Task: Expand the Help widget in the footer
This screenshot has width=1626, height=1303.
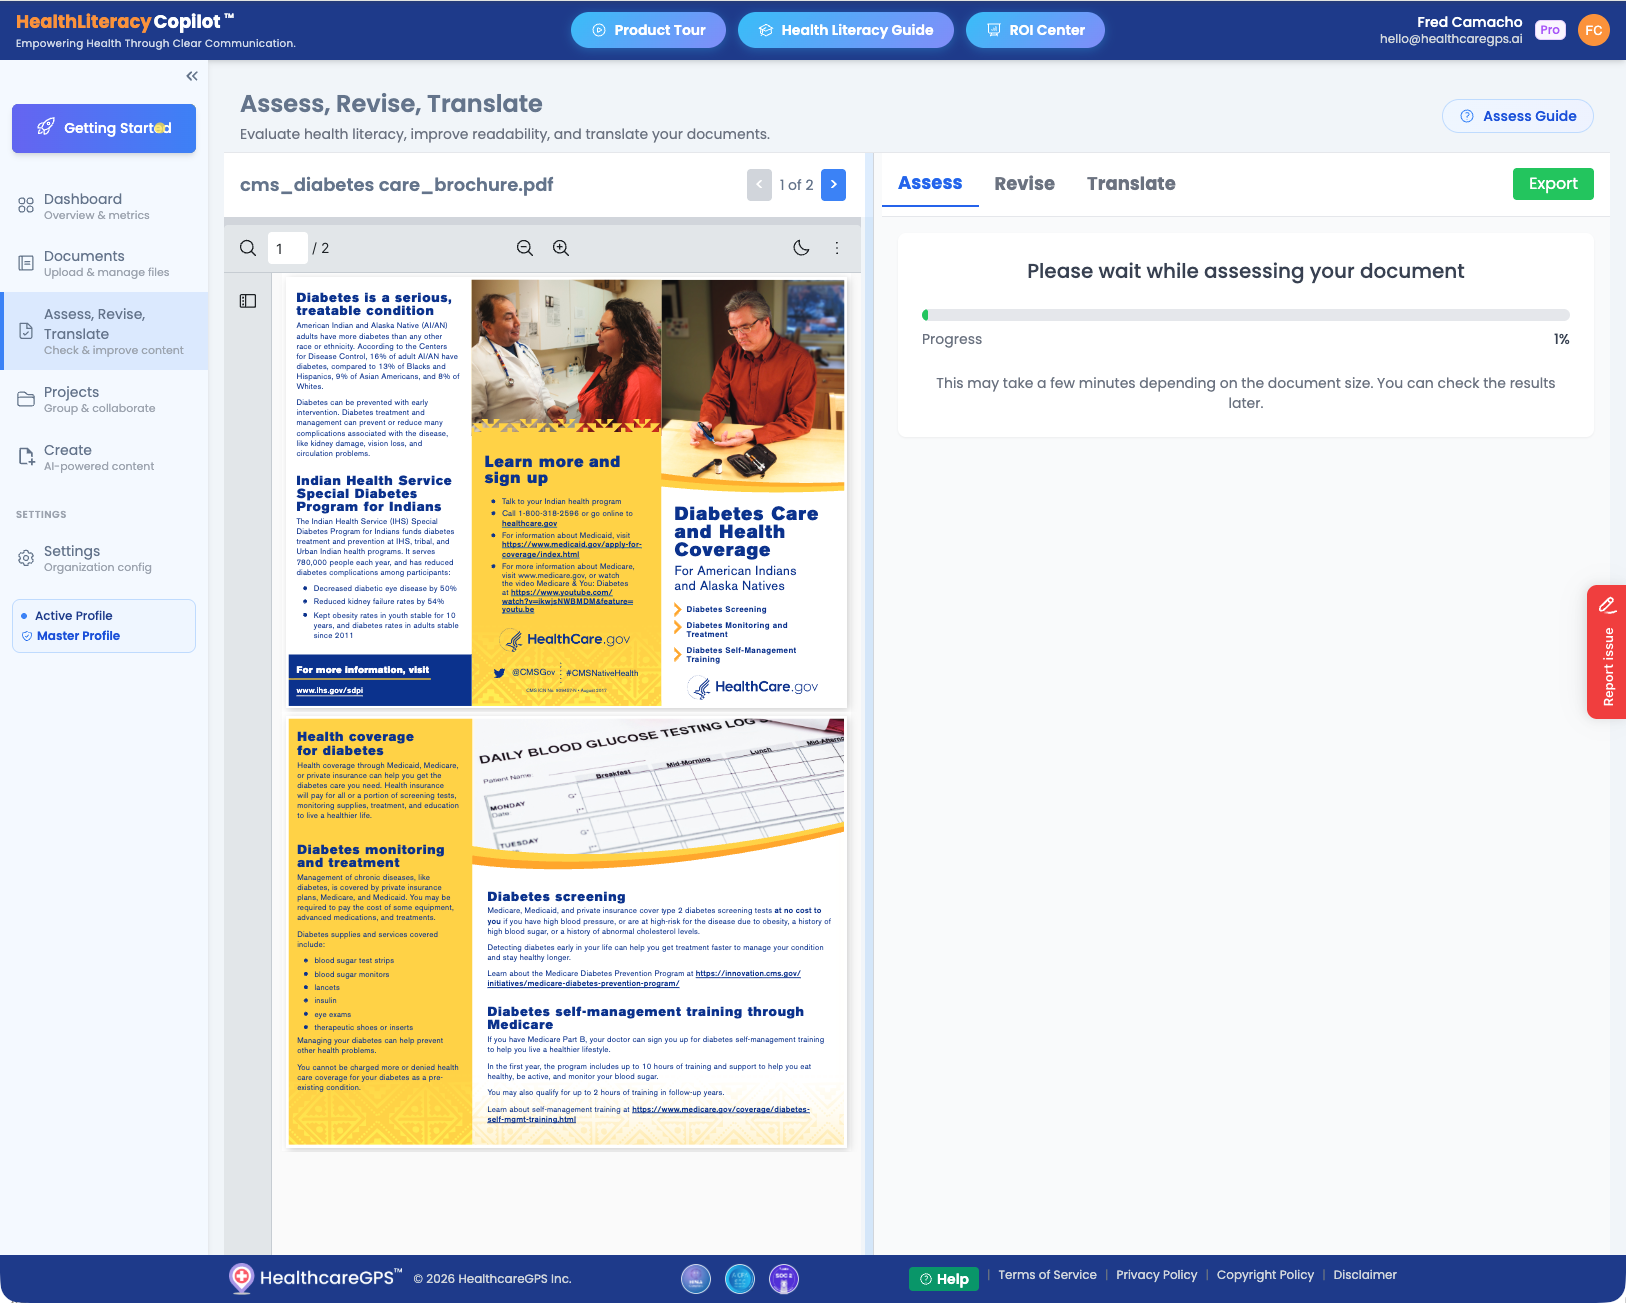Action: coord(943,1278)
